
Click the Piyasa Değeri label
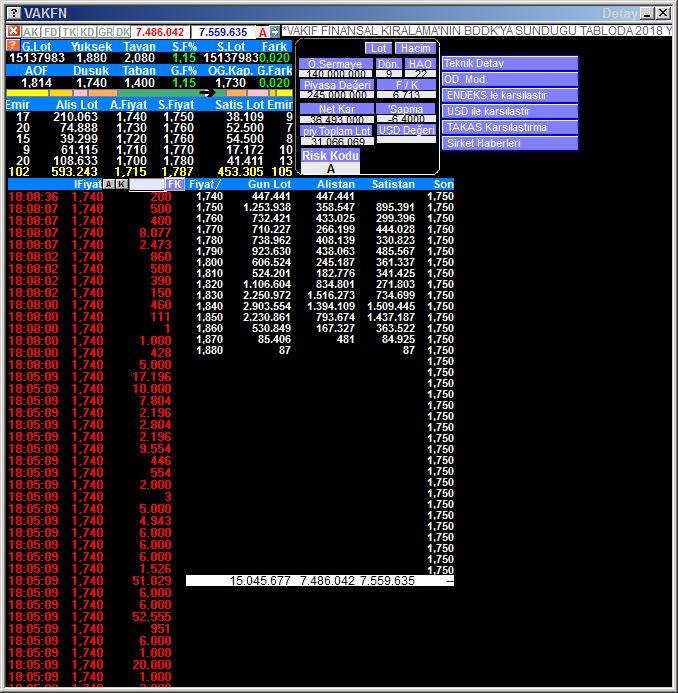pyautogui.click(x=337, y=85)
